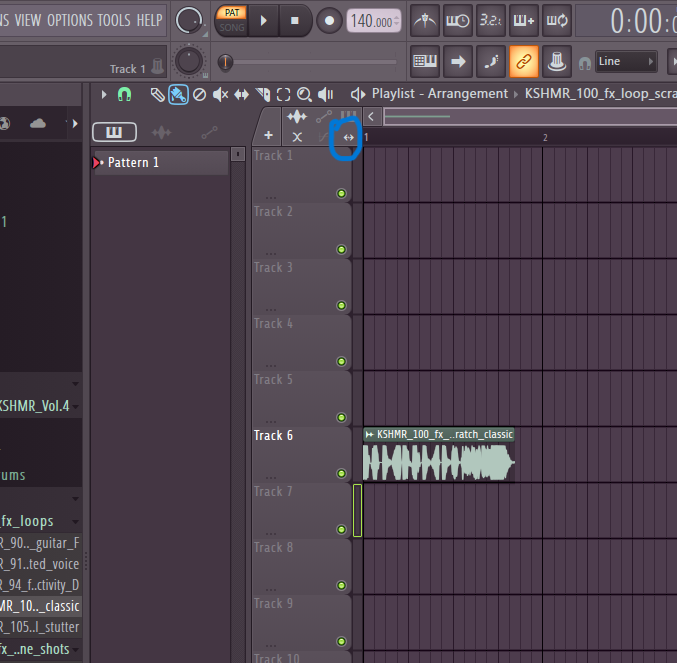The width and height of the screenshot is (677, 663).
Task: Select the Track 6 header
Action: (301, 455)
